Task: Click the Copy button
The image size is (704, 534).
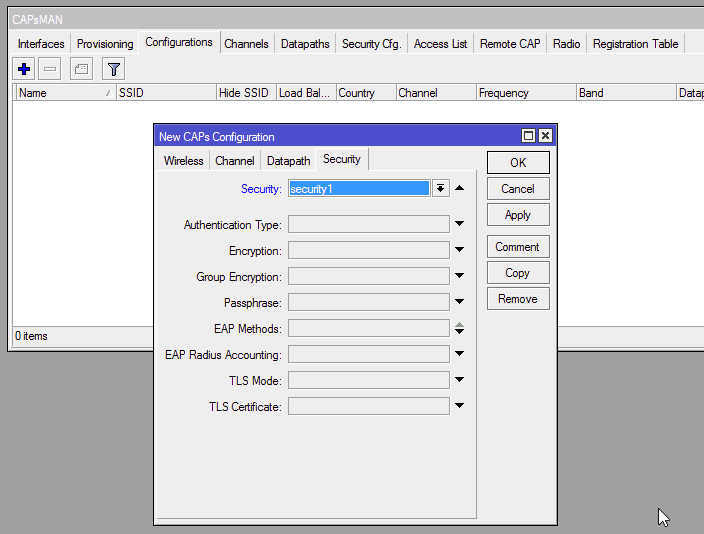Action: coord(517,273)
